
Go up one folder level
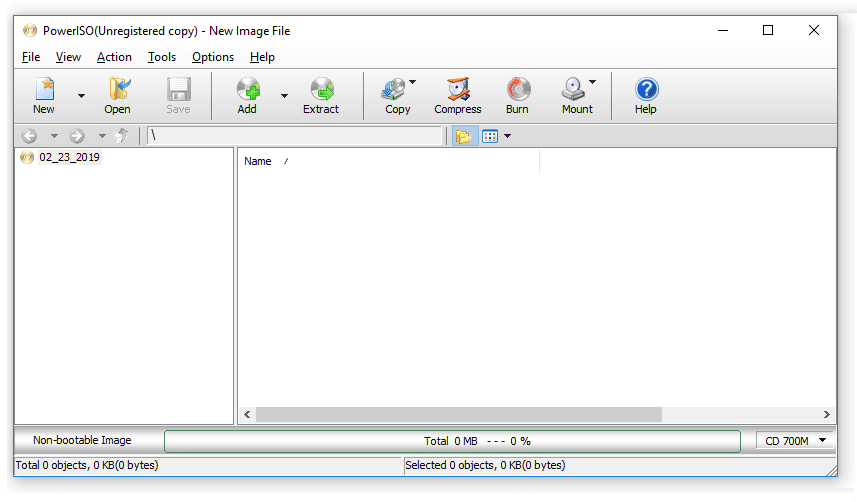122,136
